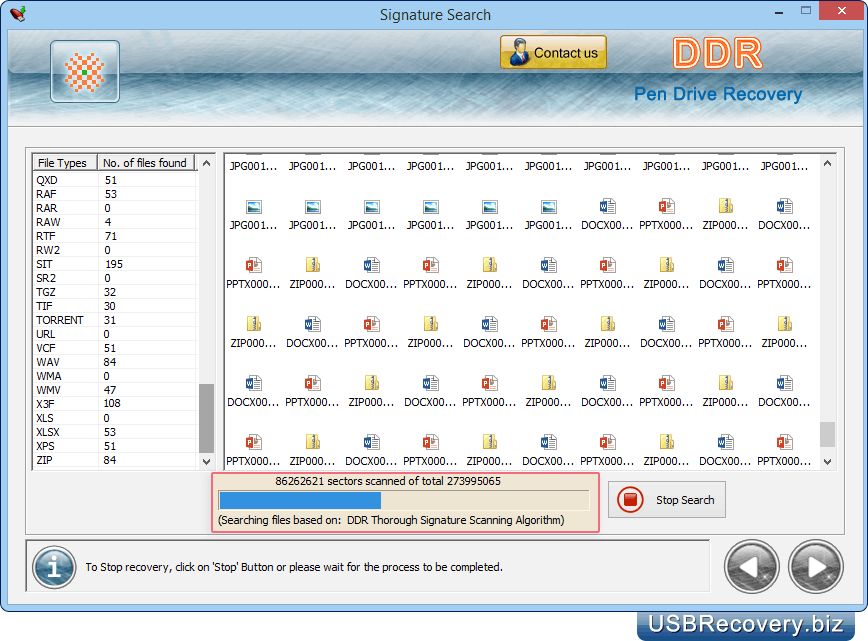Select the RW2 file type row
Screen dimensions: 868x641
115,250
